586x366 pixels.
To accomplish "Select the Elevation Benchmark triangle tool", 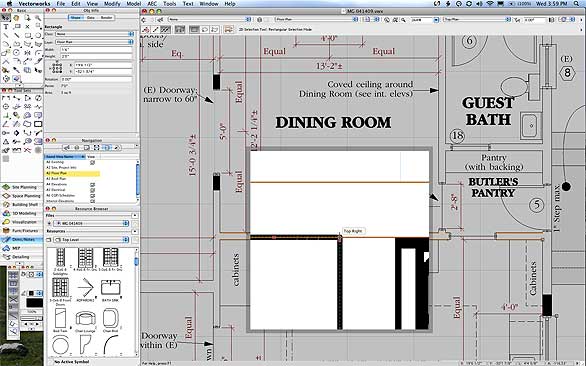I will tap(6, 142).
